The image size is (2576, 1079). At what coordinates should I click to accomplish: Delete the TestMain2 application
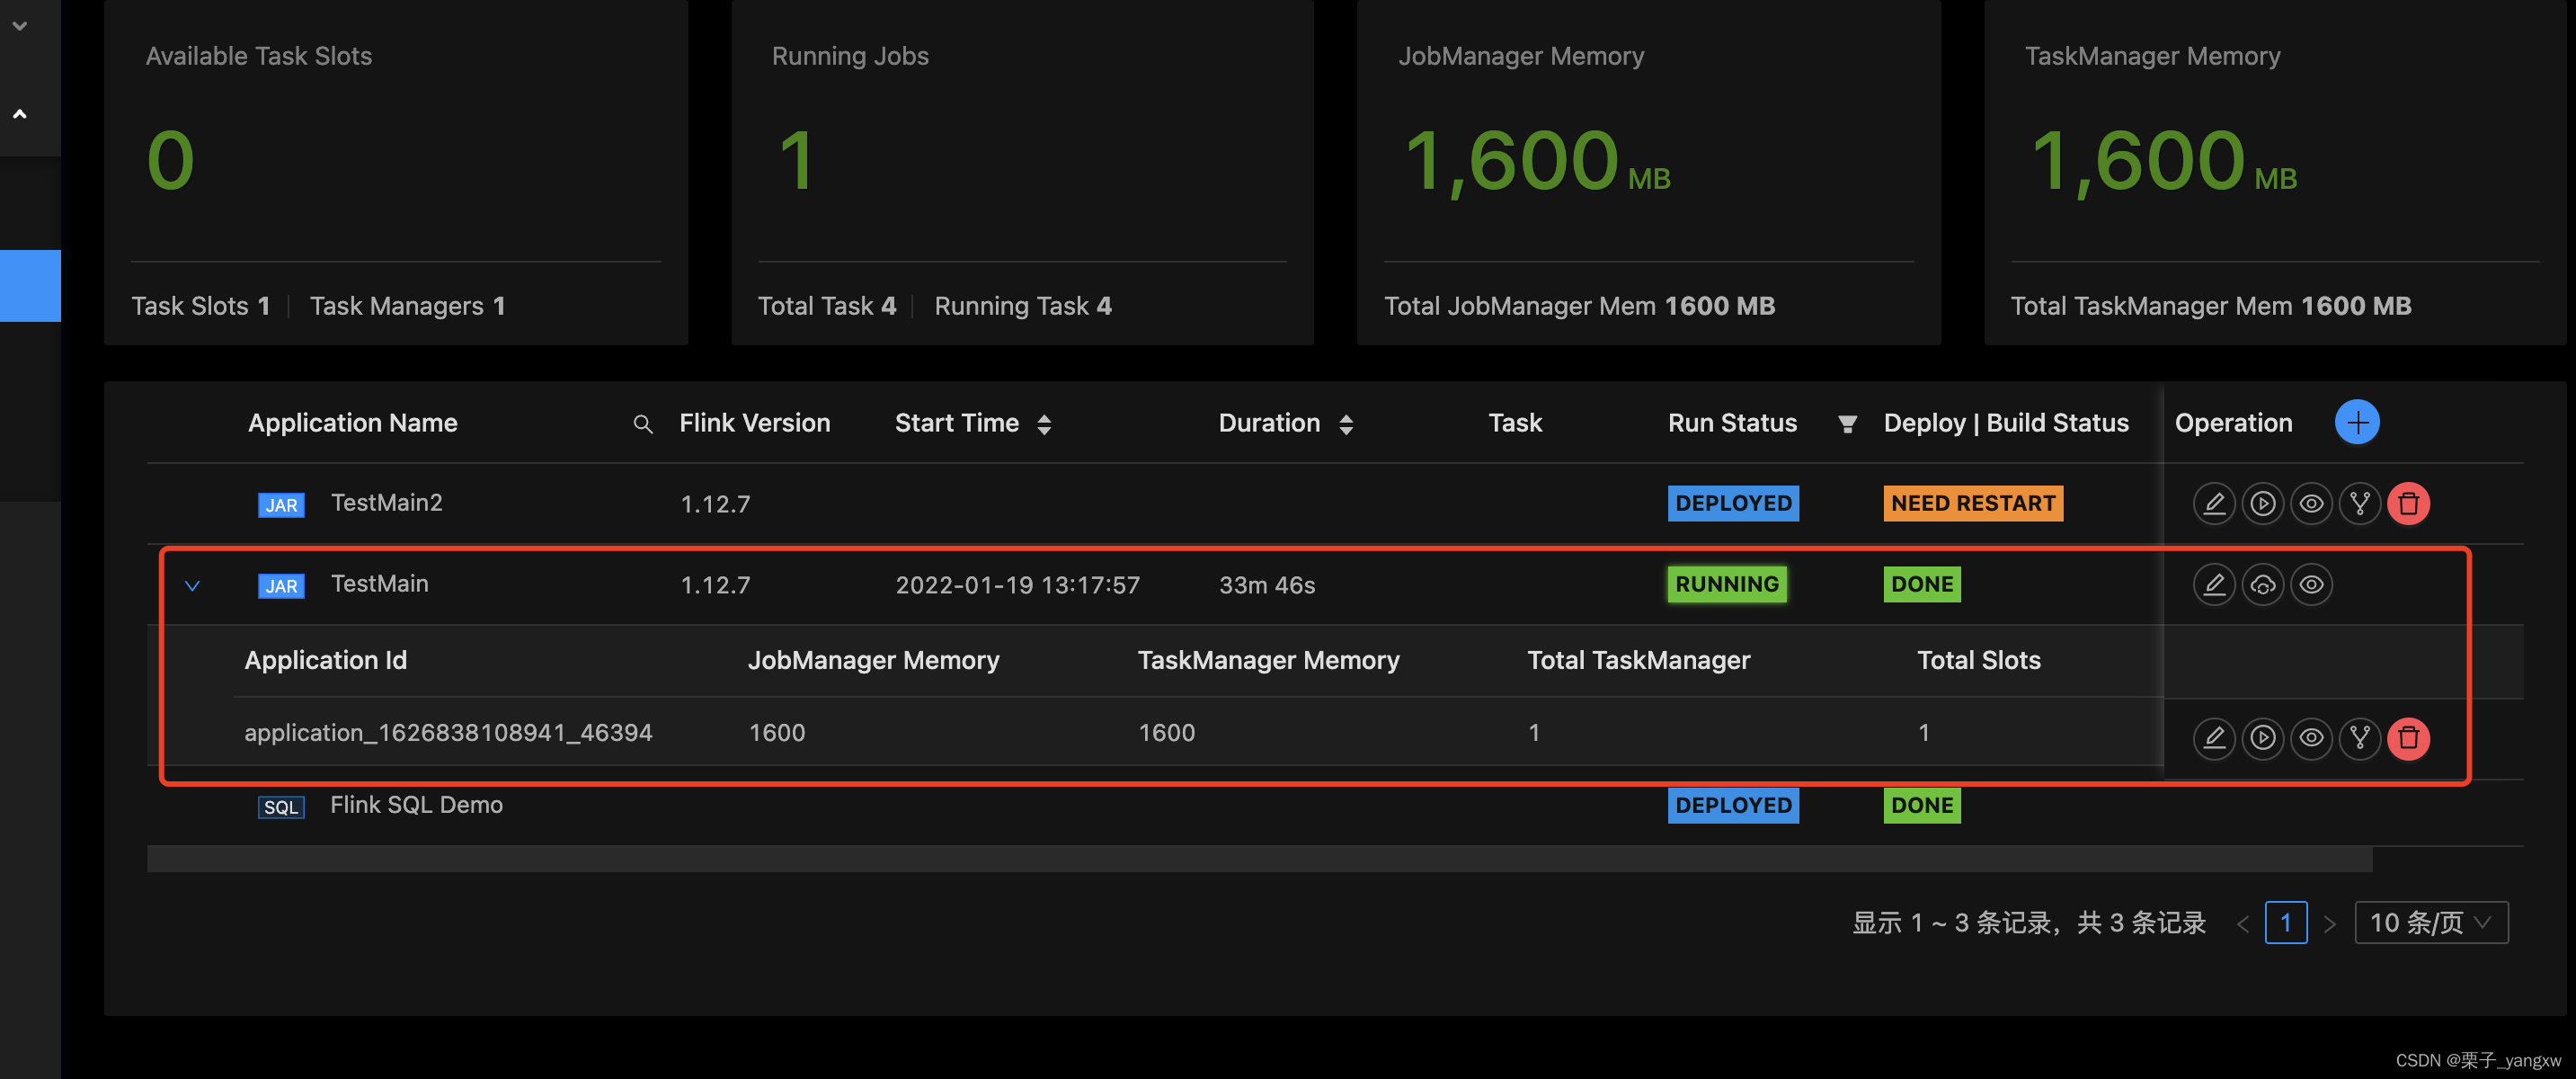(2408, 503)
